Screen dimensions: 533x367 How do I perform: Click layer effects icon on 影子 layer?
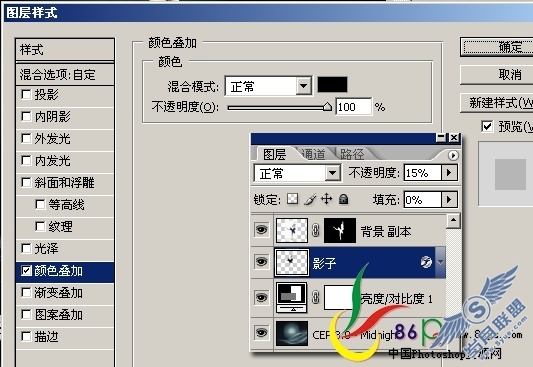[x=426, y=262]
